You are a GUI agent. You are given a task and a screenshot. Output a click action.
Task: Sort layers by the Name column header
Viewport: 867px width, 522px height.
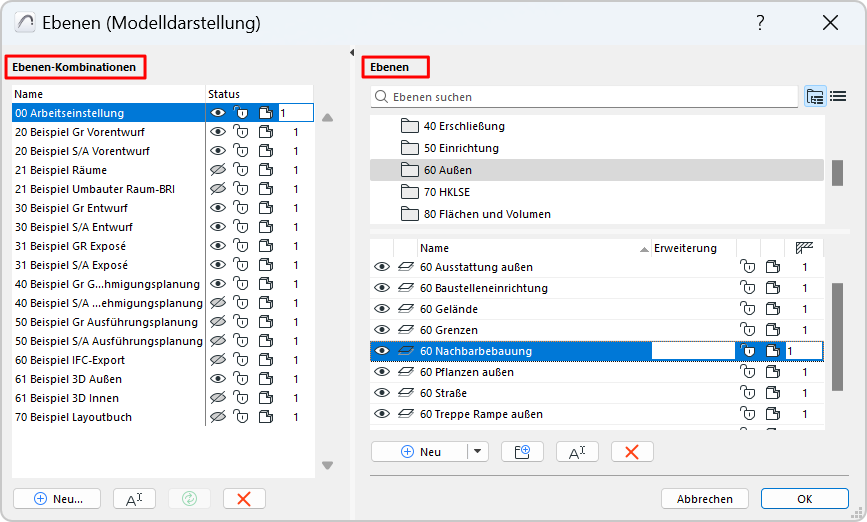(530, 248)
